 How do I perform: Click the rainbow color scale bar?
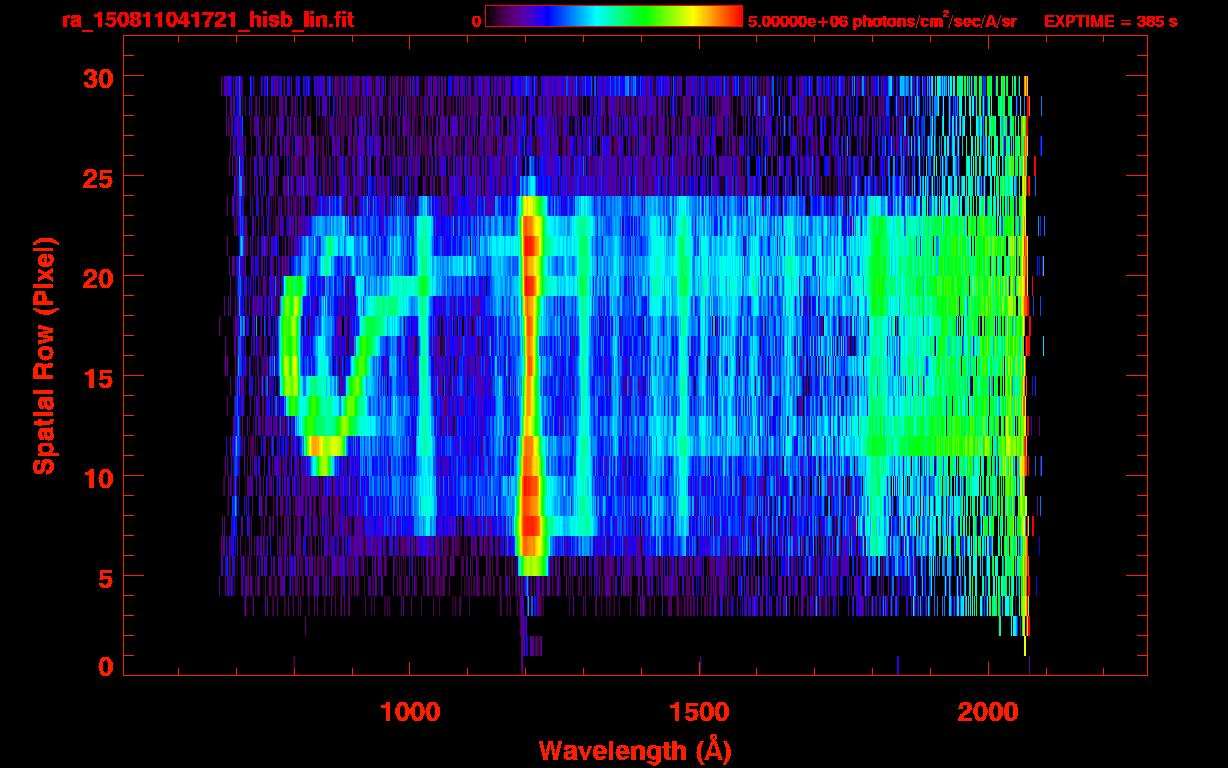tap(614, 16)
